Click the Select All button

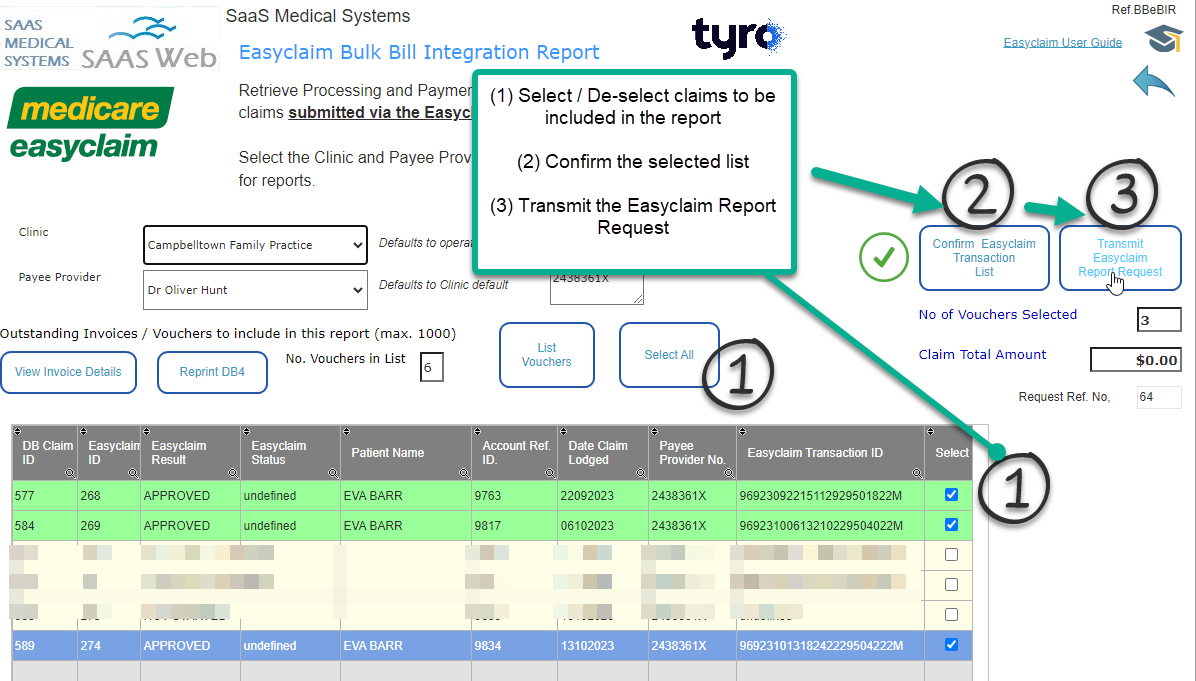point(669,355)
